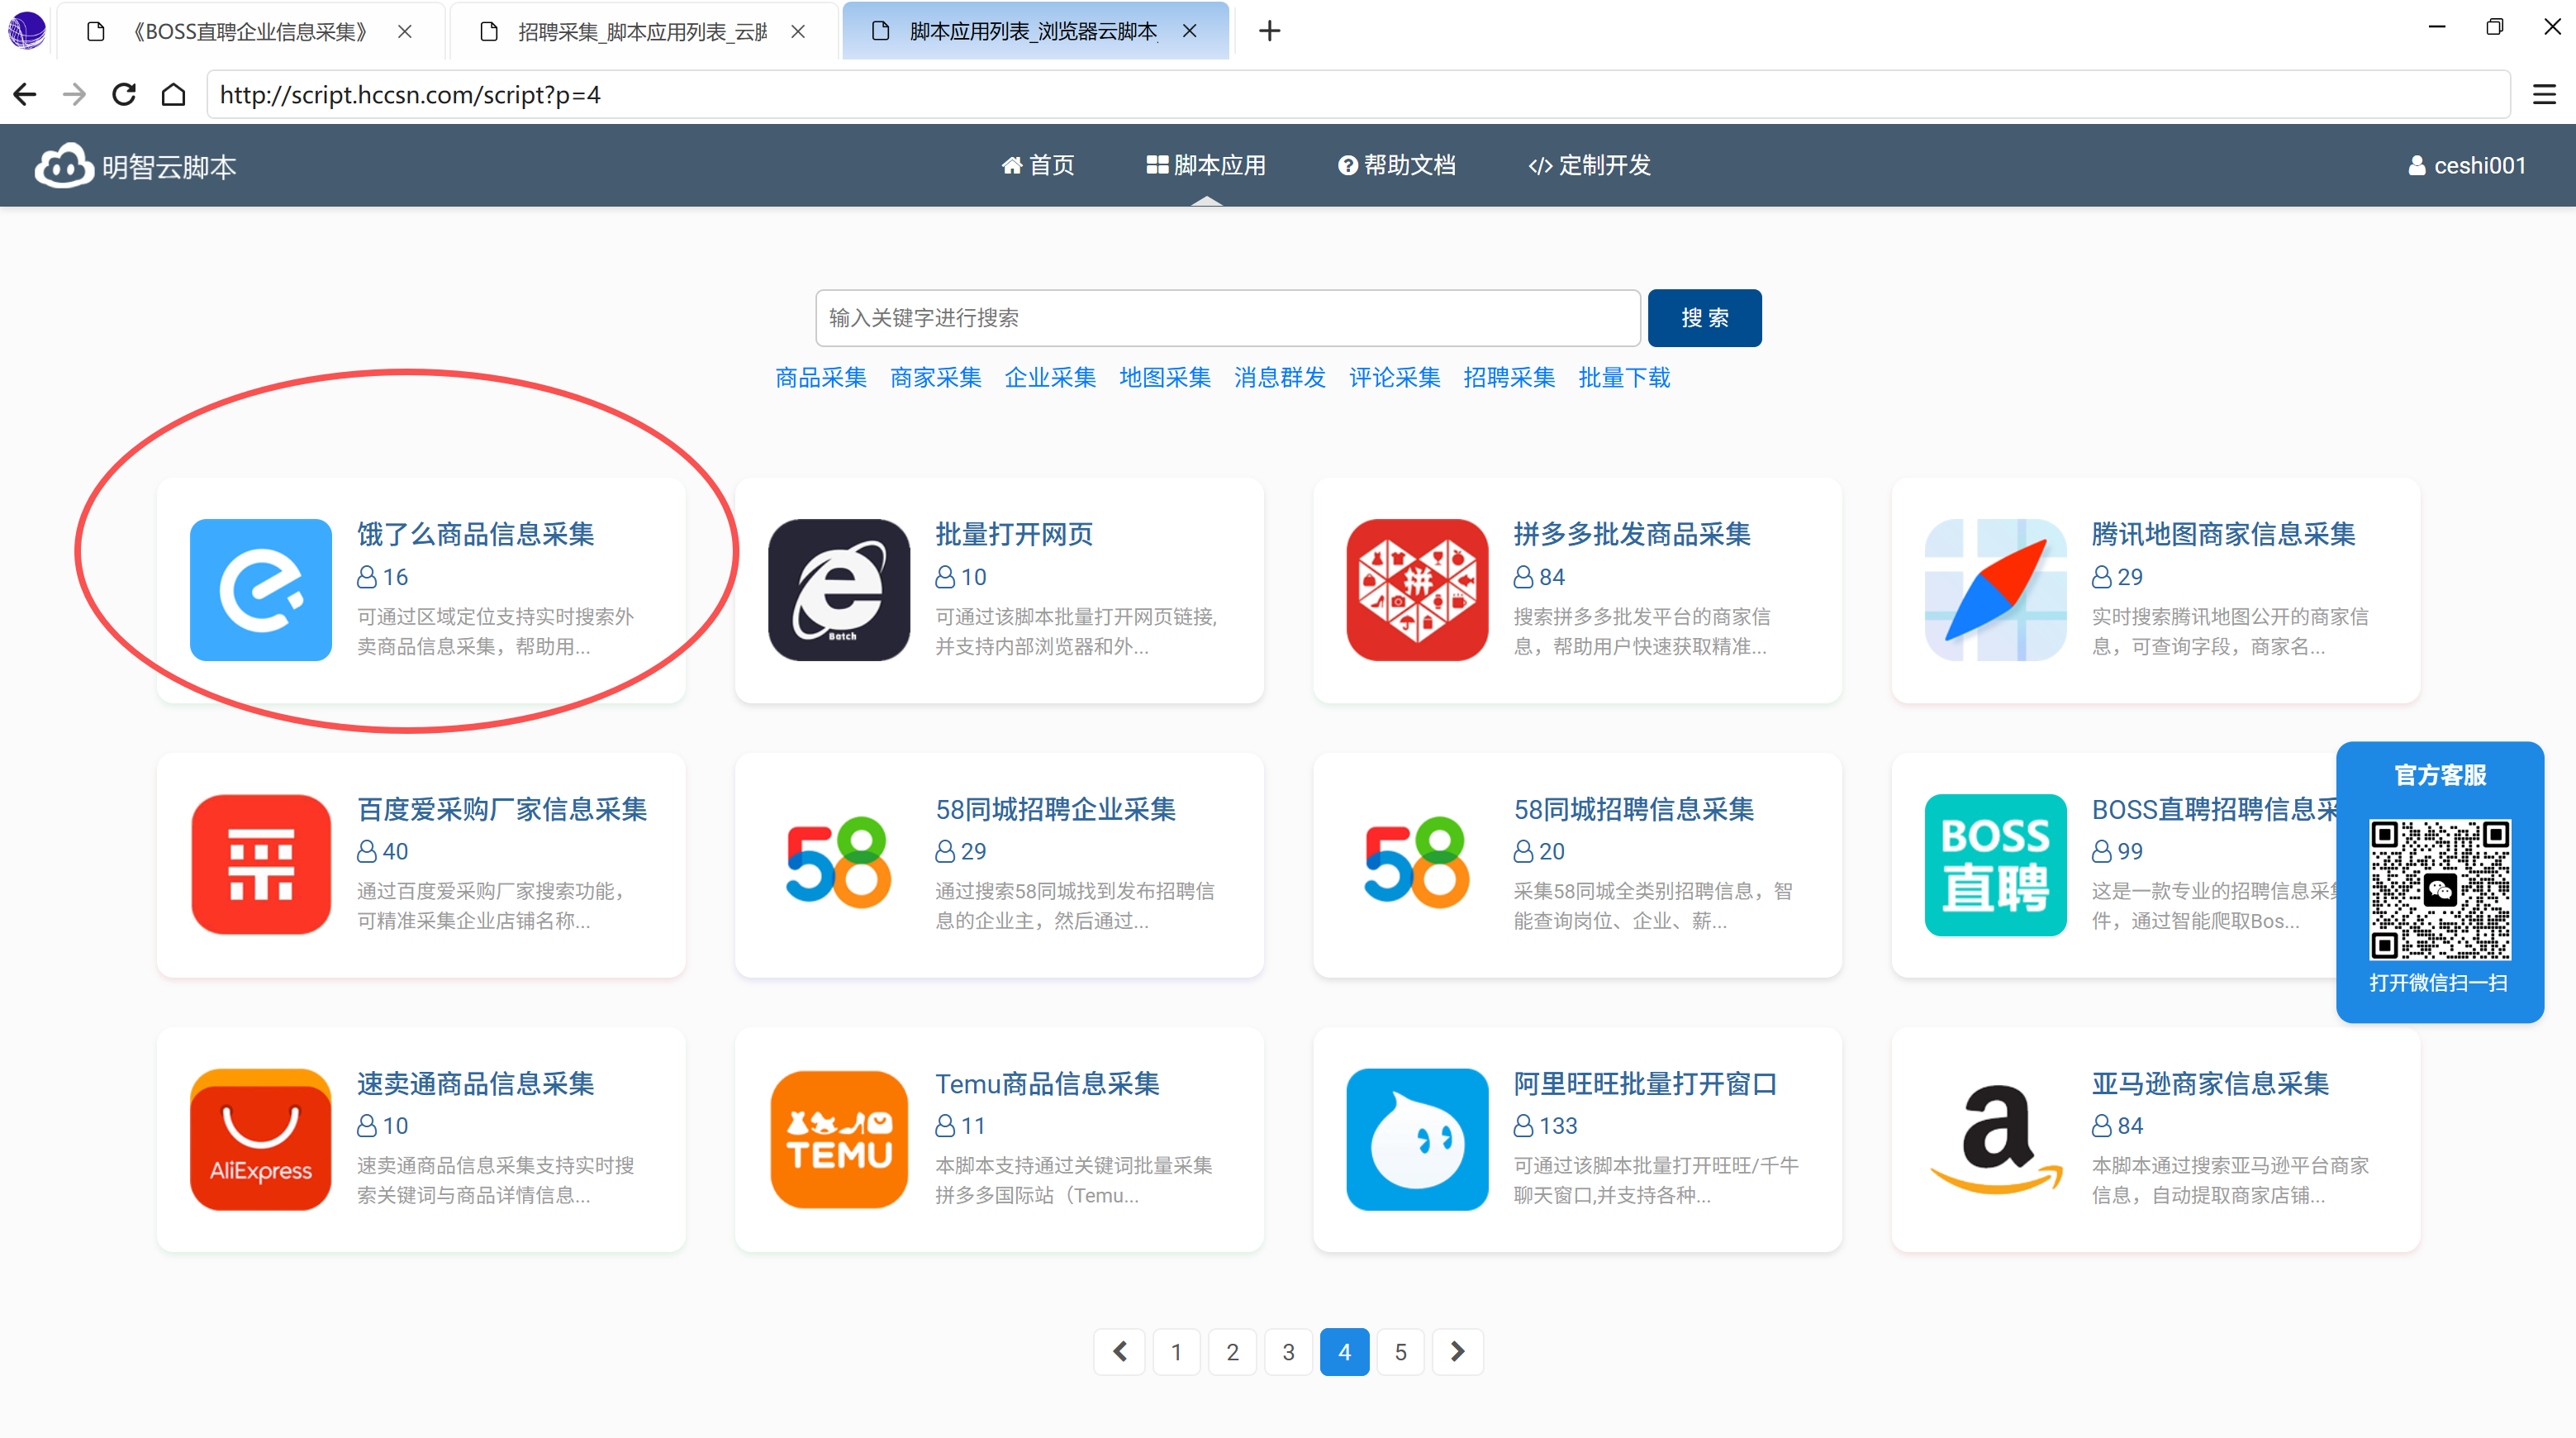Image resolution: width=2576 pixels, height=1438 pixels.
Task: Close the 招聘采集_脚本应用列表 tab
Action: pyautogui.click(x=798, y=31)
